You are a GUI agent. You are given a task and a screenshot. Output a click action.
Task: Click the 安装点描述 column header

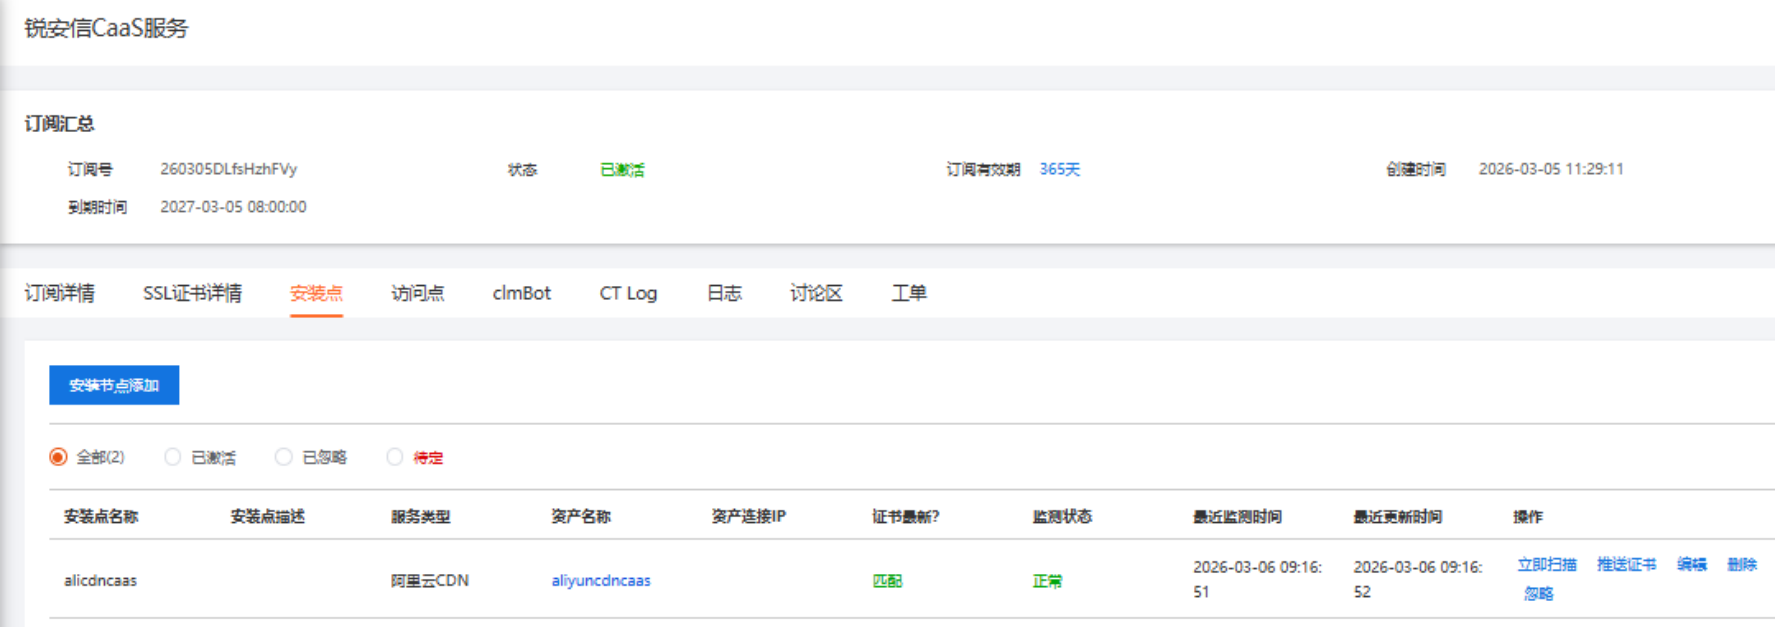click(268, 517)
